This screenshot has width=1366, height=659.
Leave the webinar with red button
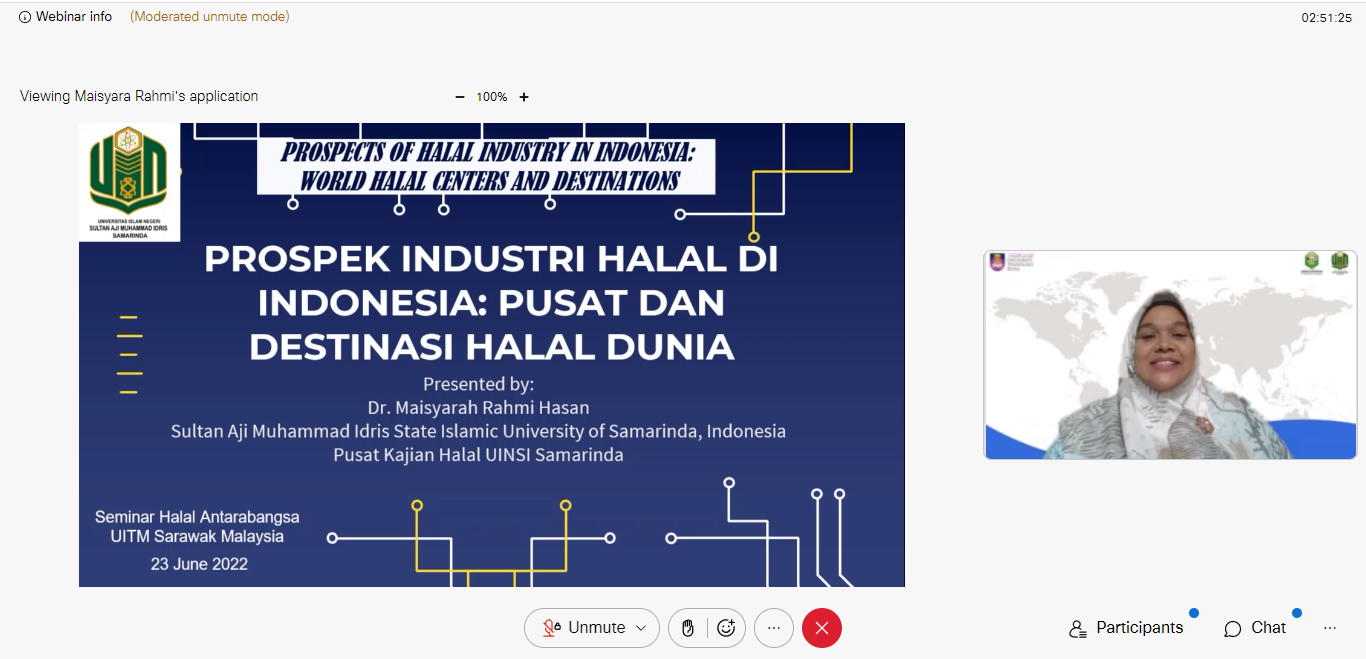822,628
